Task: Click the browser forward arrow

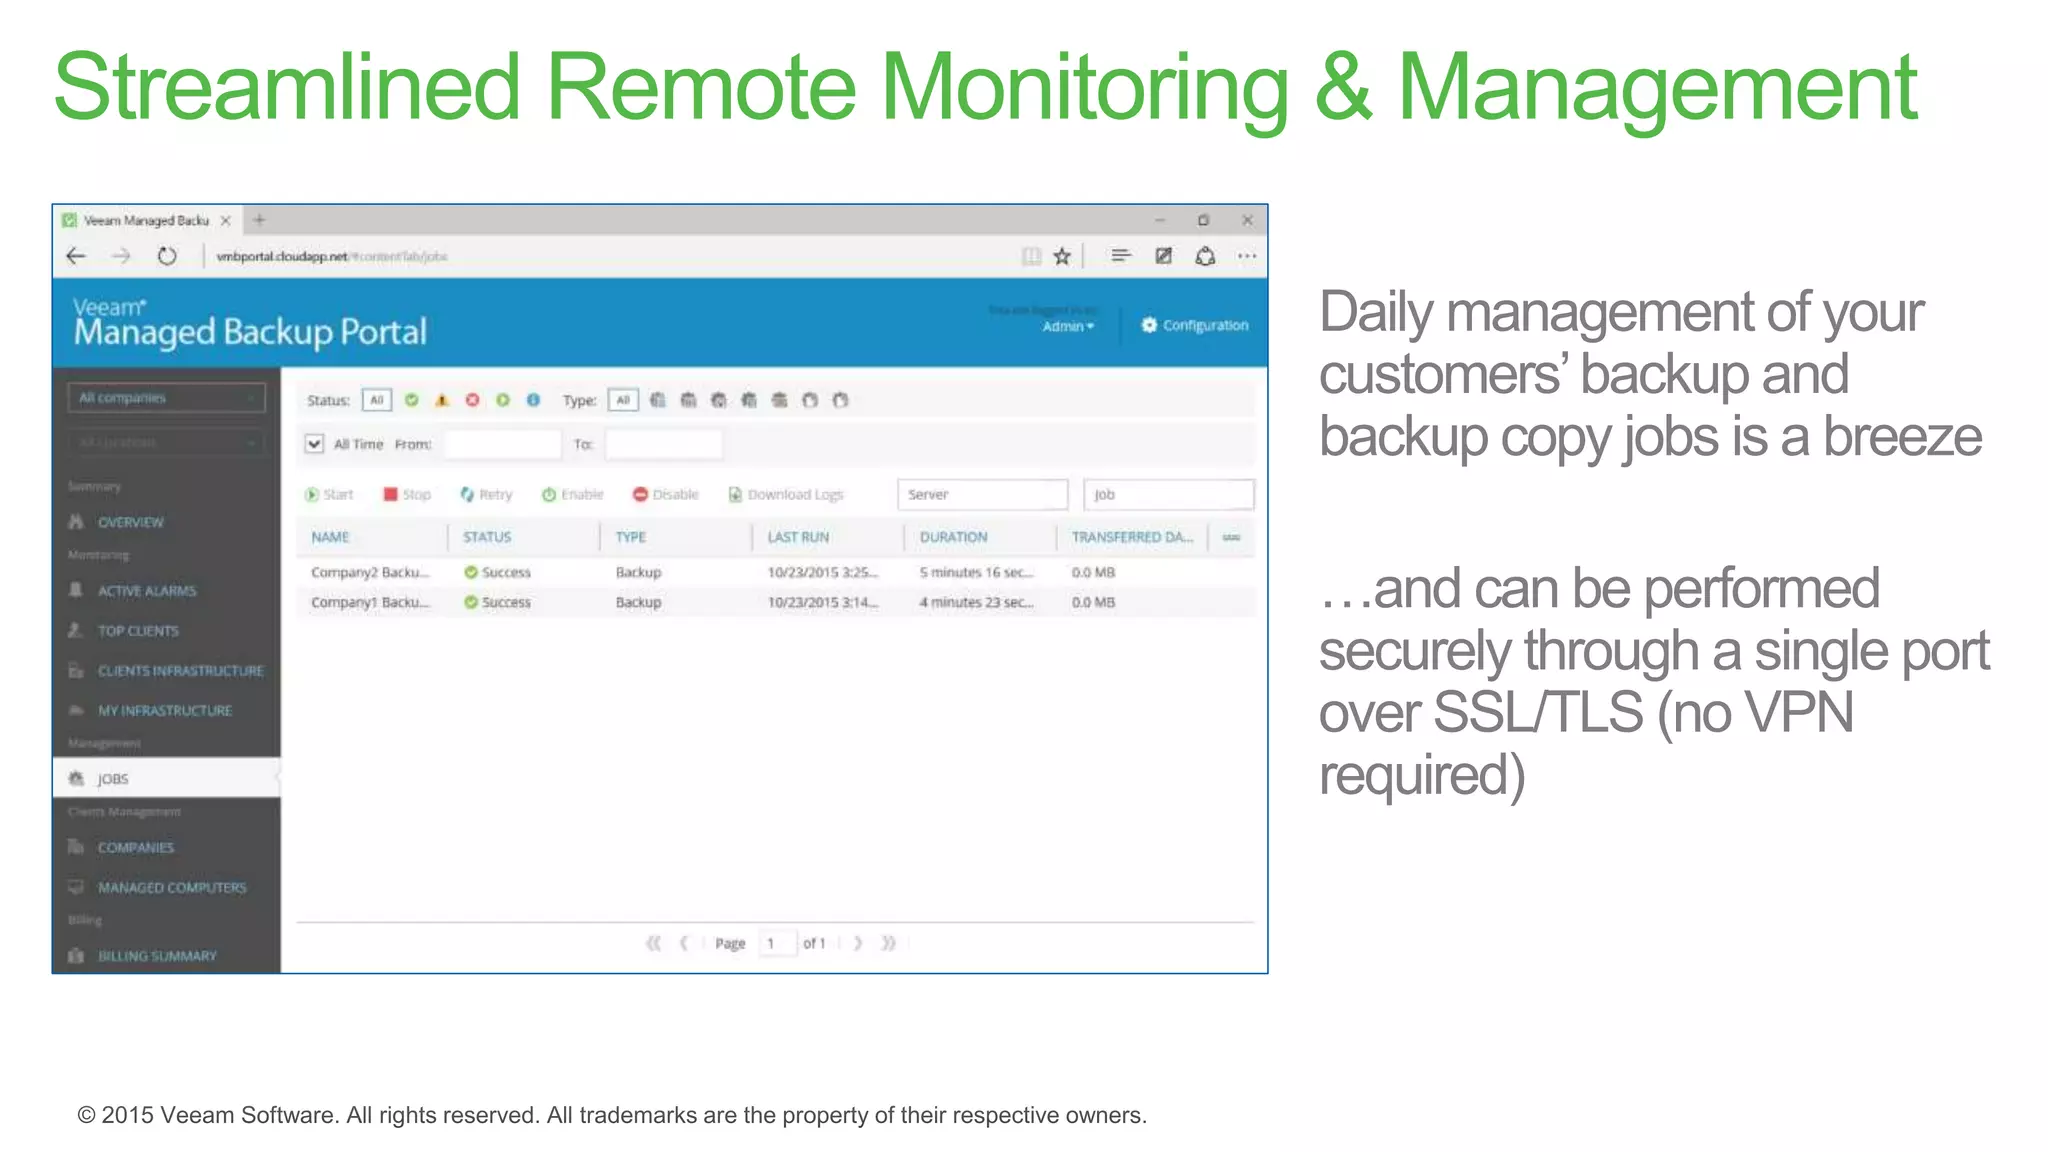Action: point(121,256)
